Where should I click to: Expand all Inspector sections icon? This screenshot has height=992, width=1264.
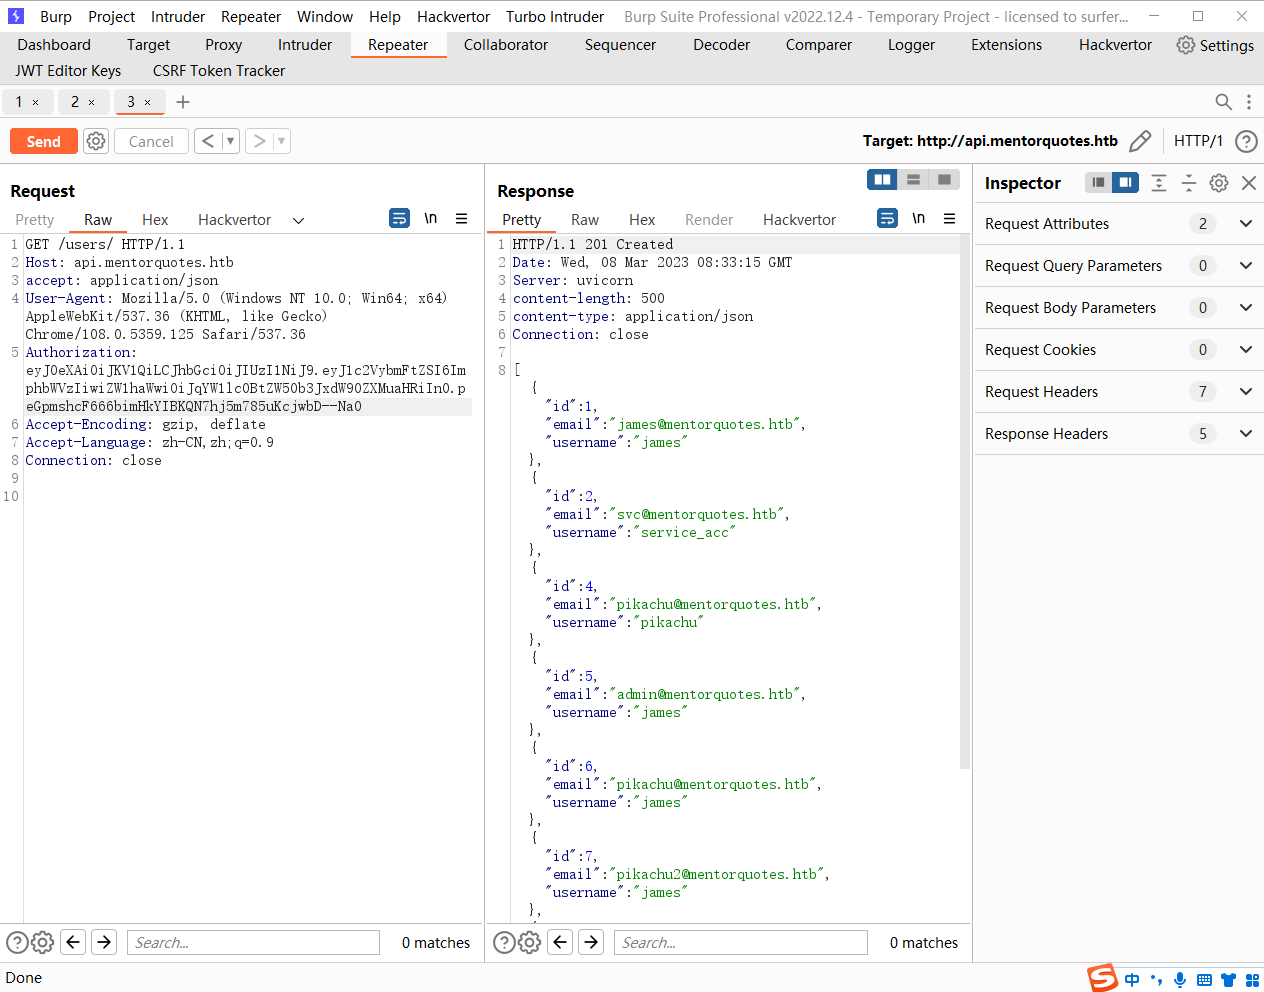click(x=1159, y=182)
